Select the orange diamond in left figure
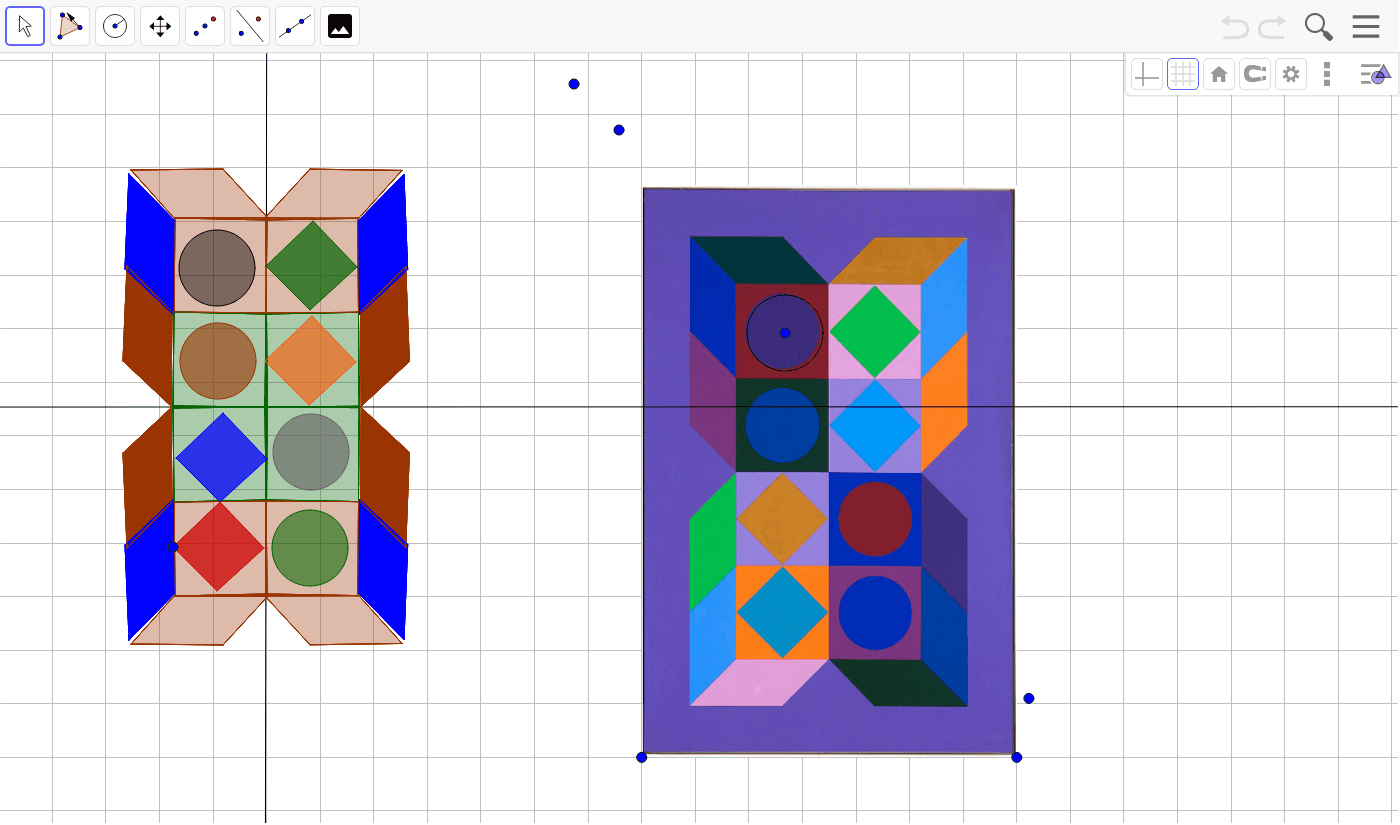The image size is (1400, 825). 311,361
